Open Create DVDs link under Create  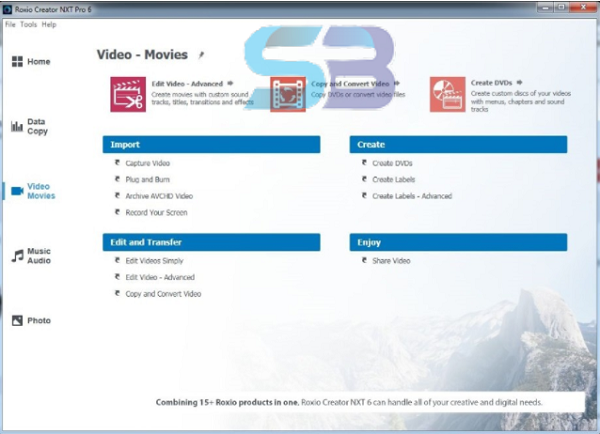(x=392, y=163)
